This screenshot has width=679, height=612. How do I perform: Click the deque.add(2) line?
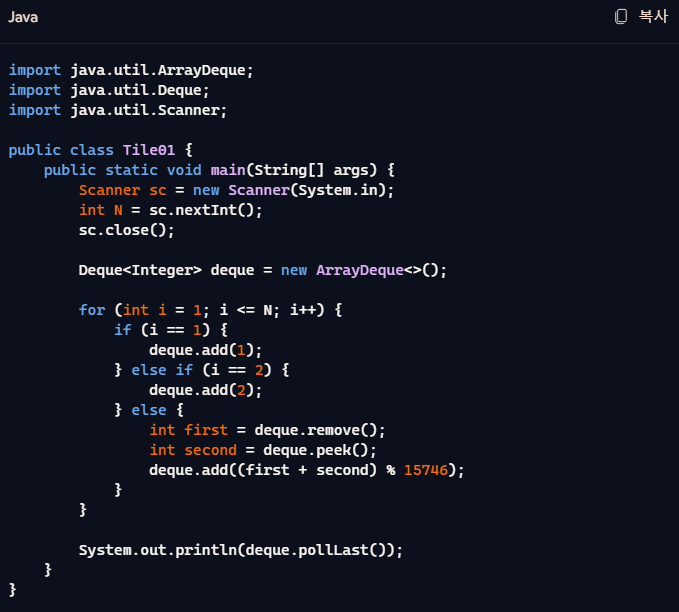(x=206, y=390)
